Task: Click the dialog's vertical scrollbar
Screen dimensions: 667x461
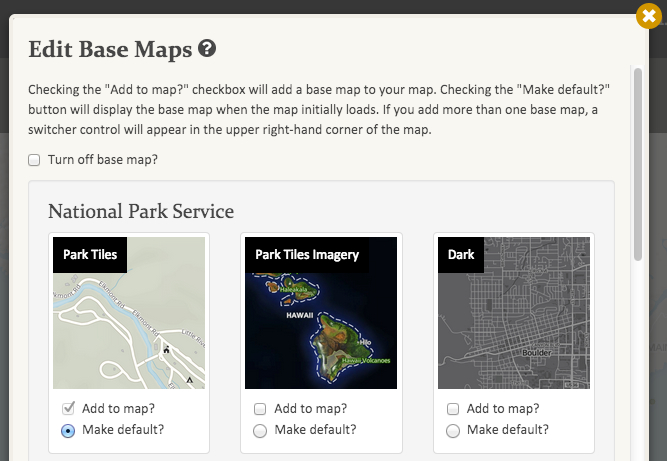Action: [638, 164]
